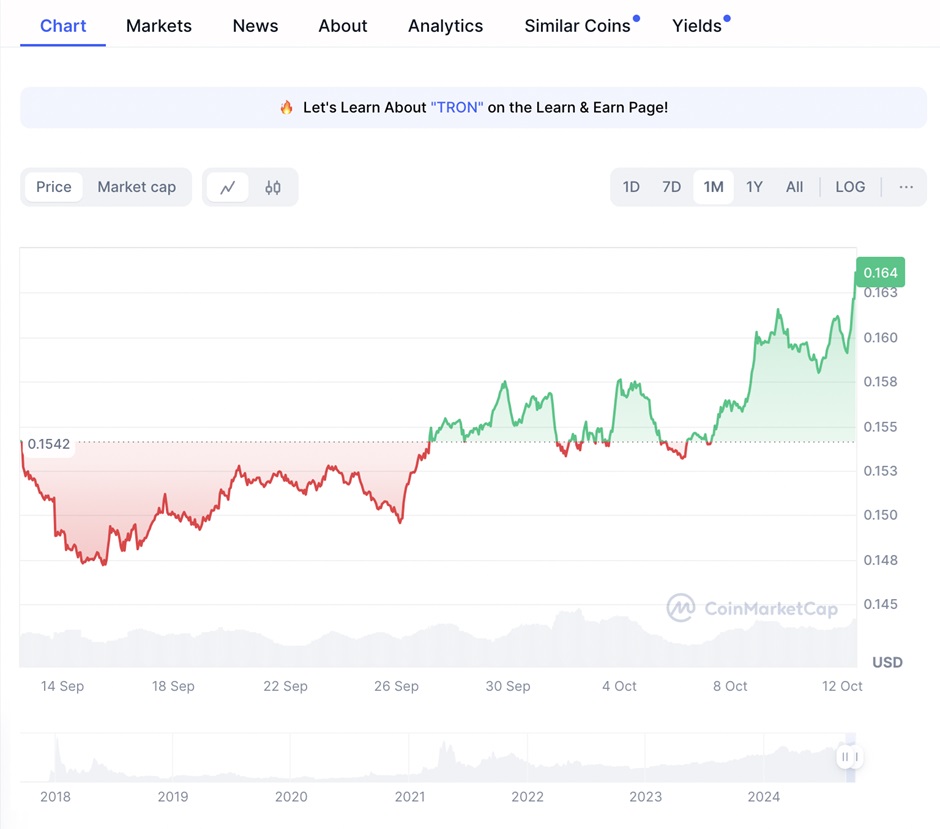
Task: Select the Market cap view toggle
Action: 136,187
